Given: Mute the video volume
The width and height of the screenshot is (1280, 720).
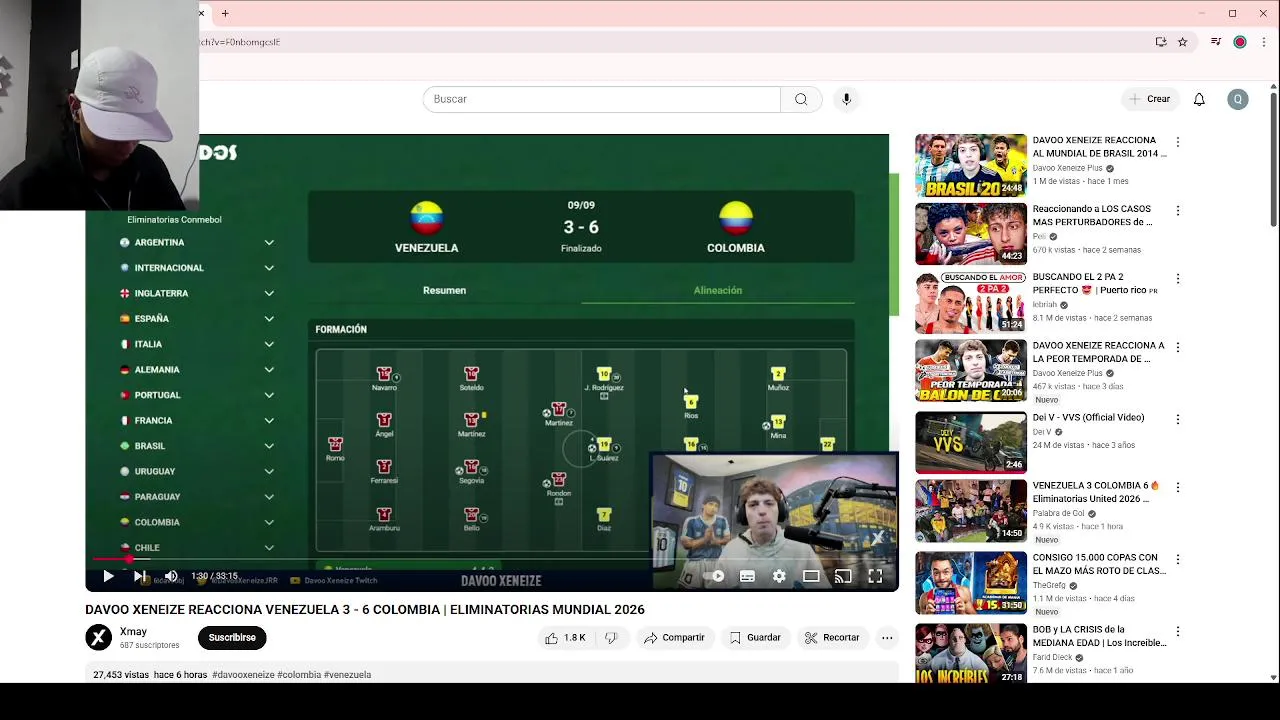Looking at the screenshot, I should 171,576.
